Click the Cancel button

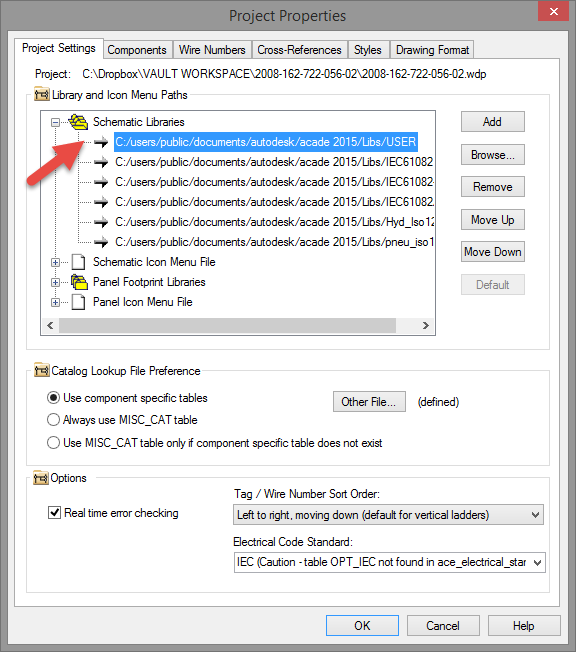coord(443,625)
